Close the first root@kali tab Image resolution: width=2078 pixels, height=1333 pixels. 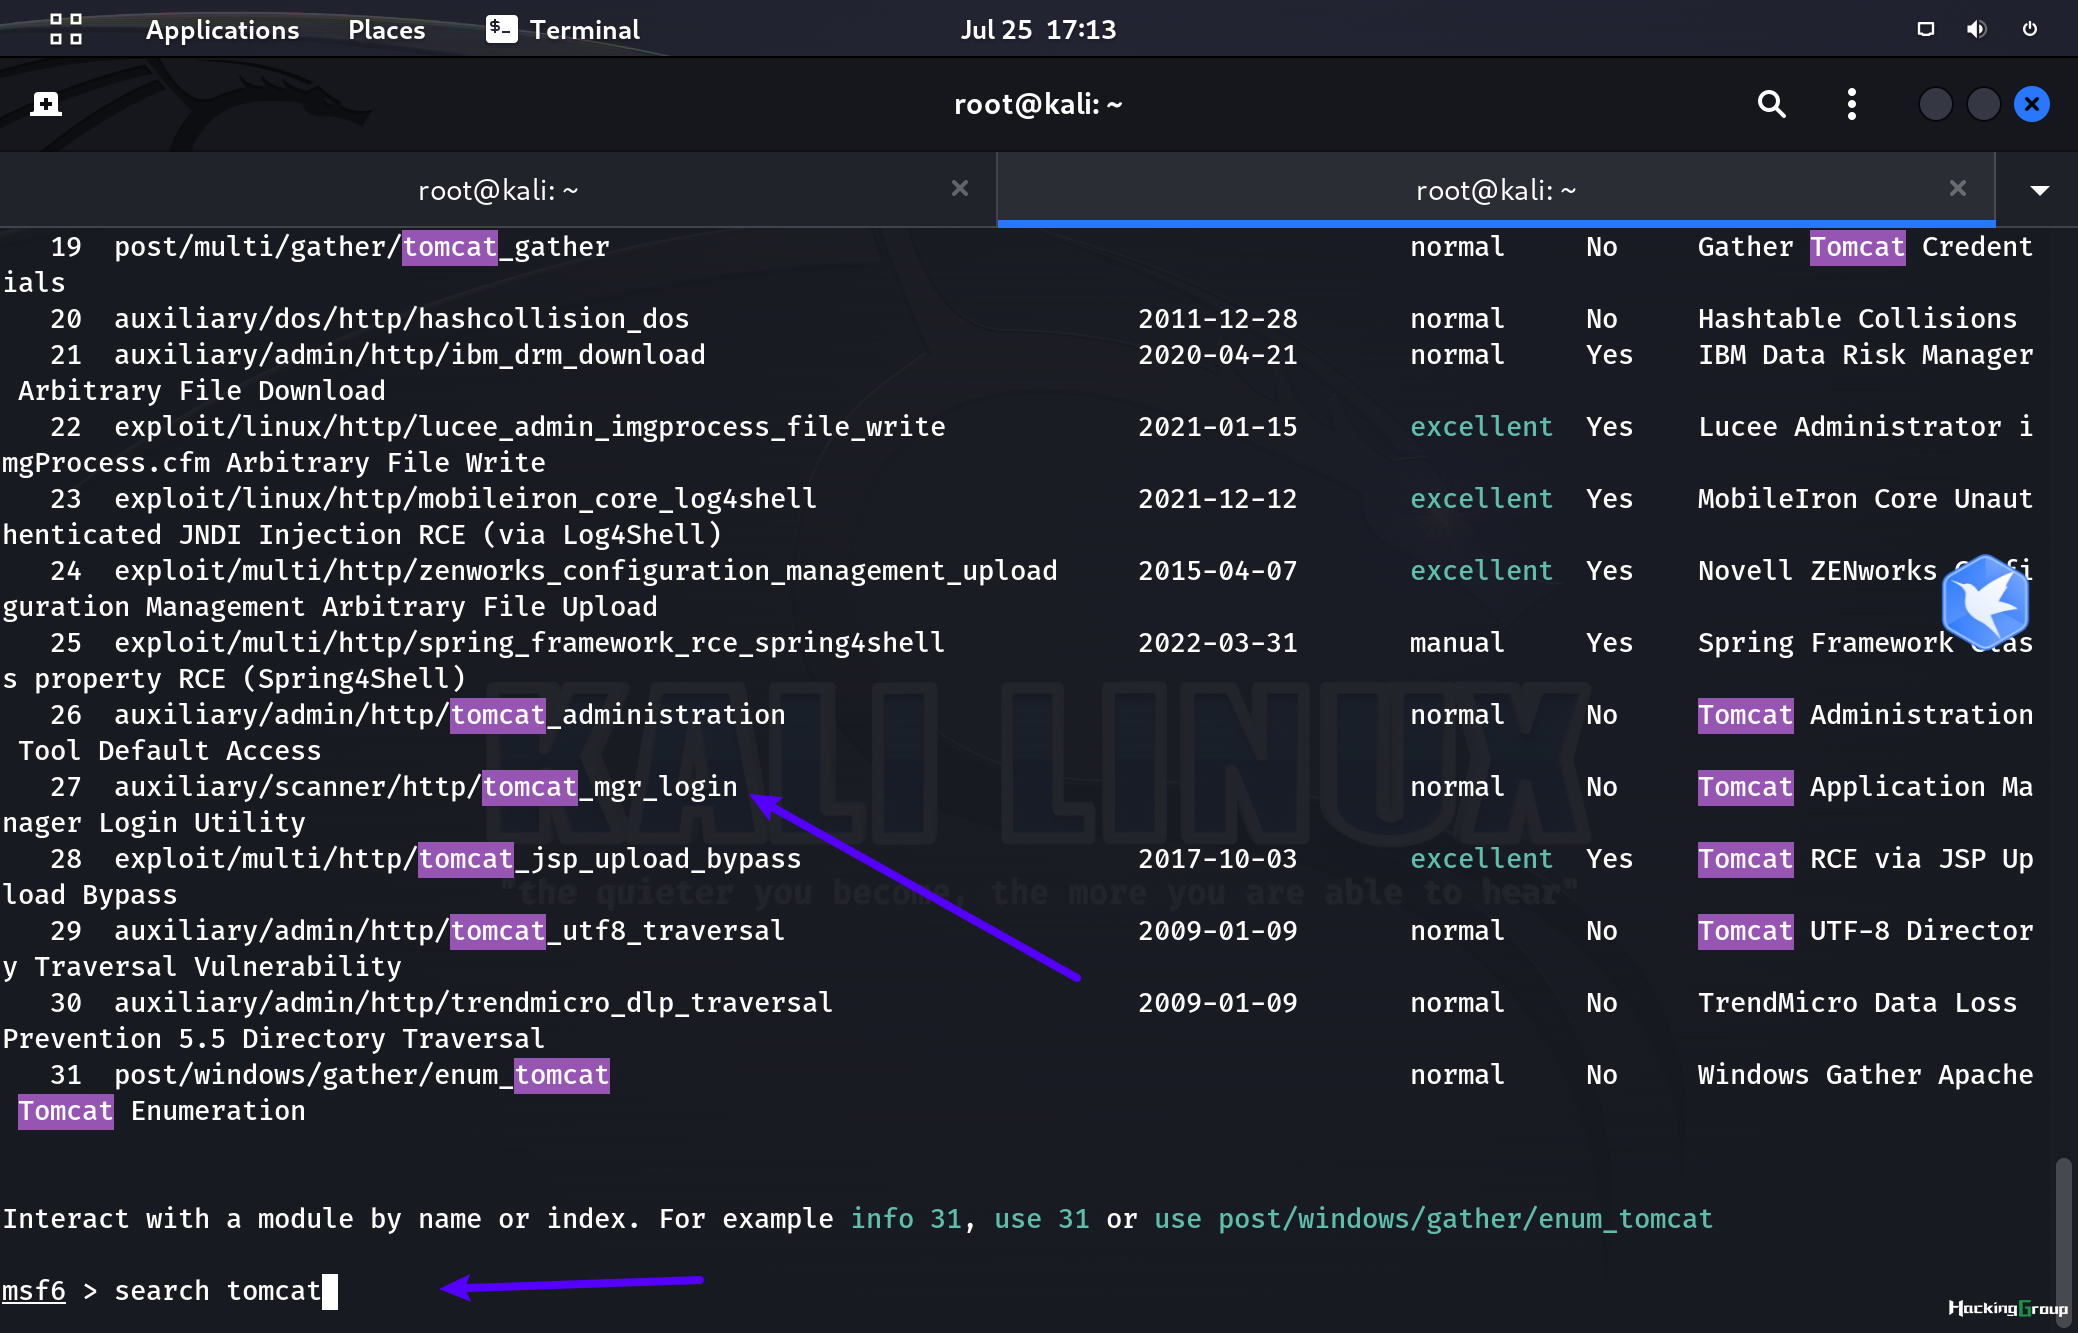point(960,188)
